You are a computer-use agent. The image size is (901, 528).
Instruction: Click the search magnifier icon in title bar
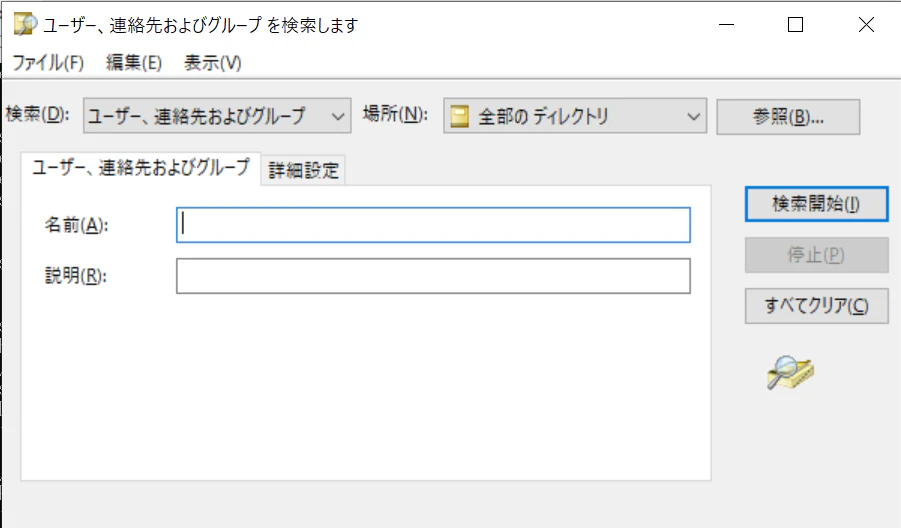click(x=25, y=25)
